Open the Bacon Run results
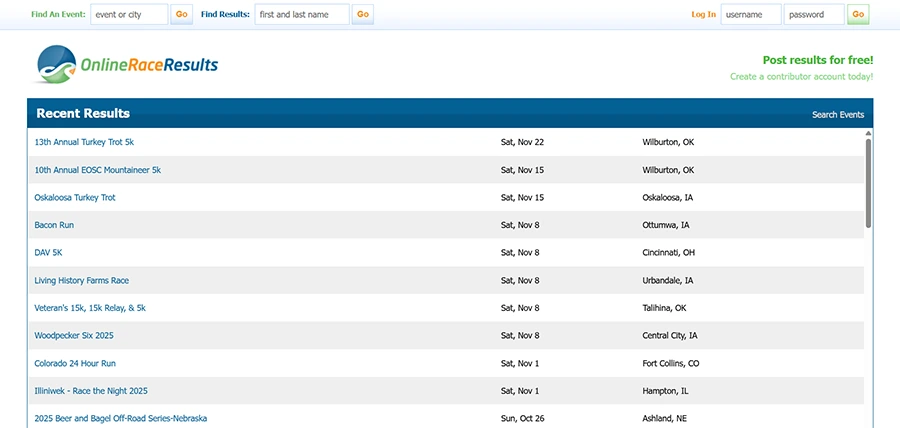The image size is (900, 428). tap(54, 225)
